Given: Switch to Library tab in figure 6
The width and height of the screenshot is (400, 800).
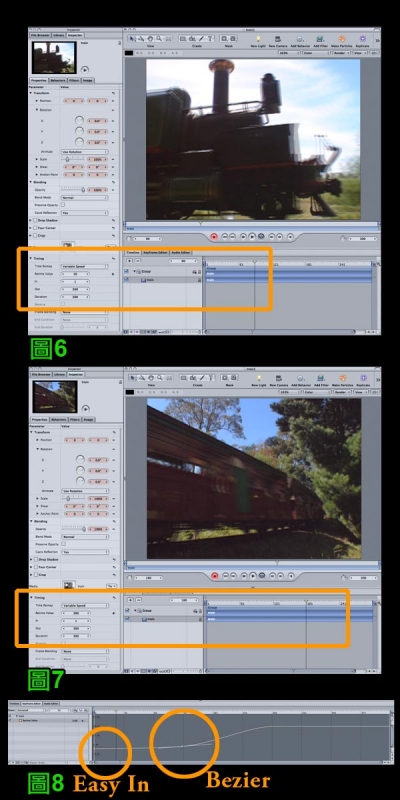Looking at the screenshot, I should click(58, 35).
